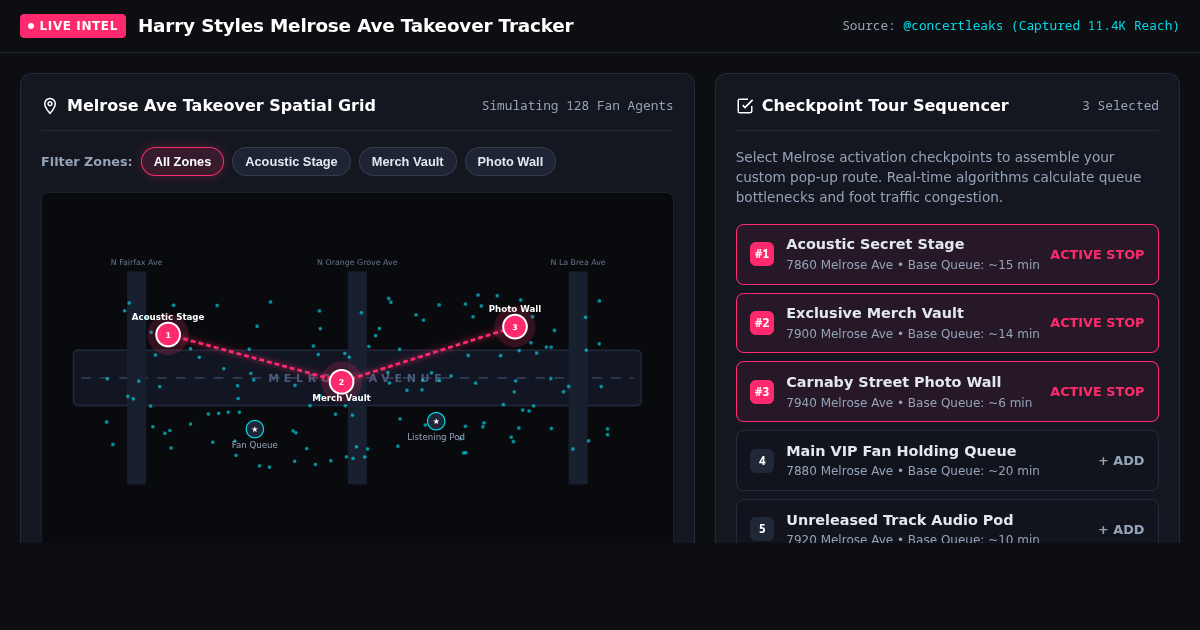Screen dimensions: 1200x630
Task: Click the Listening Pod star marker
Action: click(x=436, y=421)
